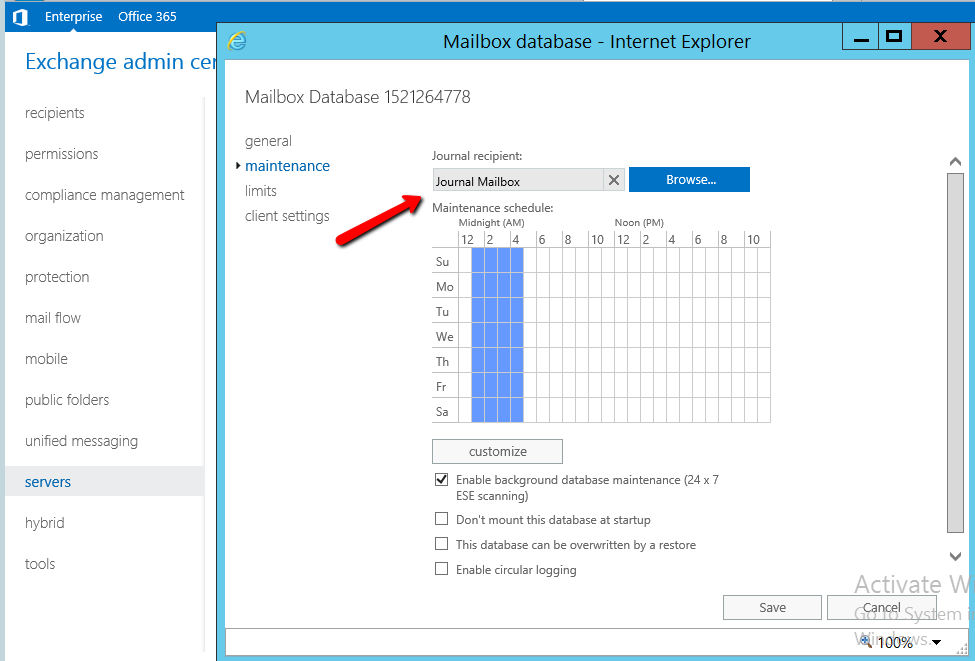Check This database can be overwritten by restore

[x=441, y=545]
